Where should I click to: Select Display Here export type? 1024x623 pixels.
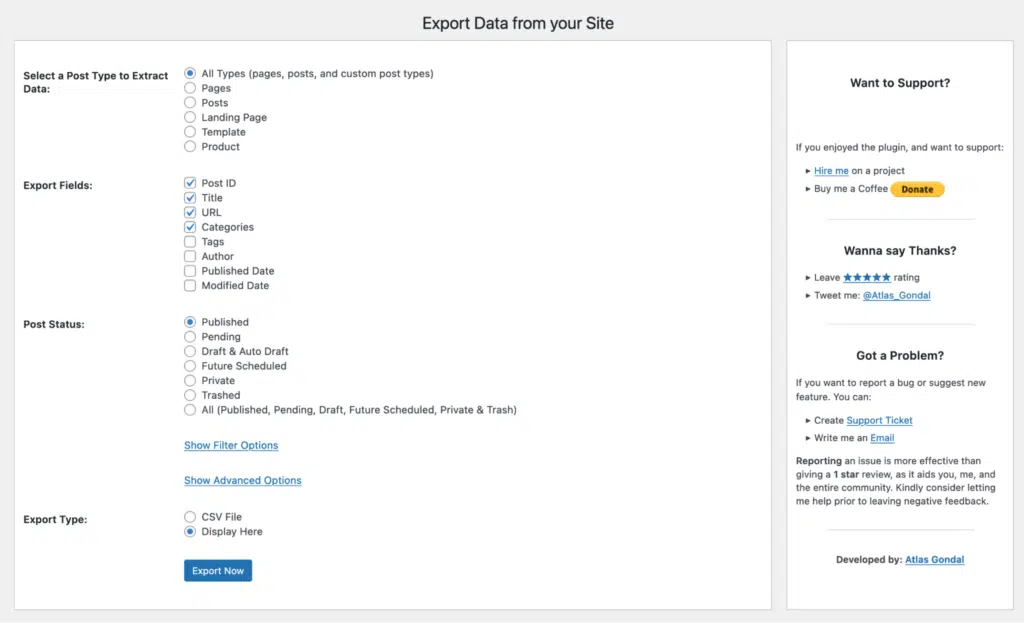(190, 532)
